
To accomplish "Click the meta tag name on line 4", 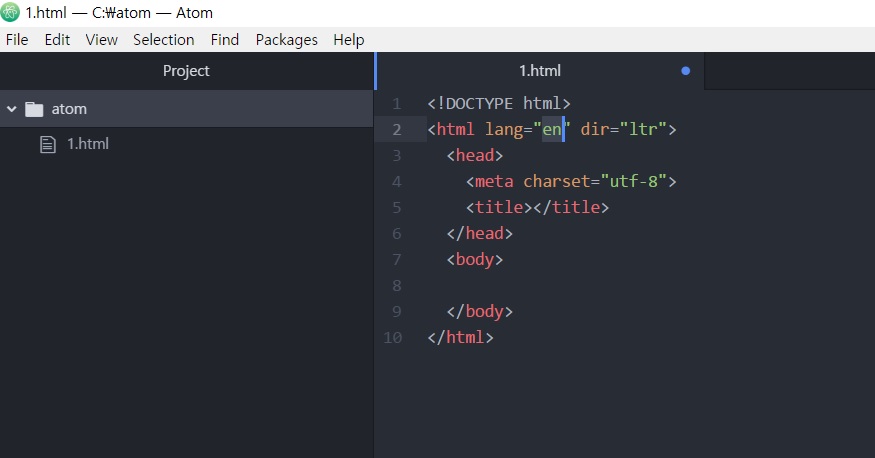I will (494, 182).
